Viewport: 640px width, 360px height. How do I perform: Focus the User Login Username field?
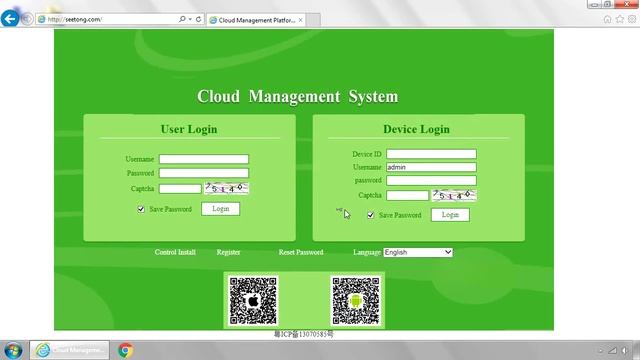pyautogui.click(x=204, y=159)
